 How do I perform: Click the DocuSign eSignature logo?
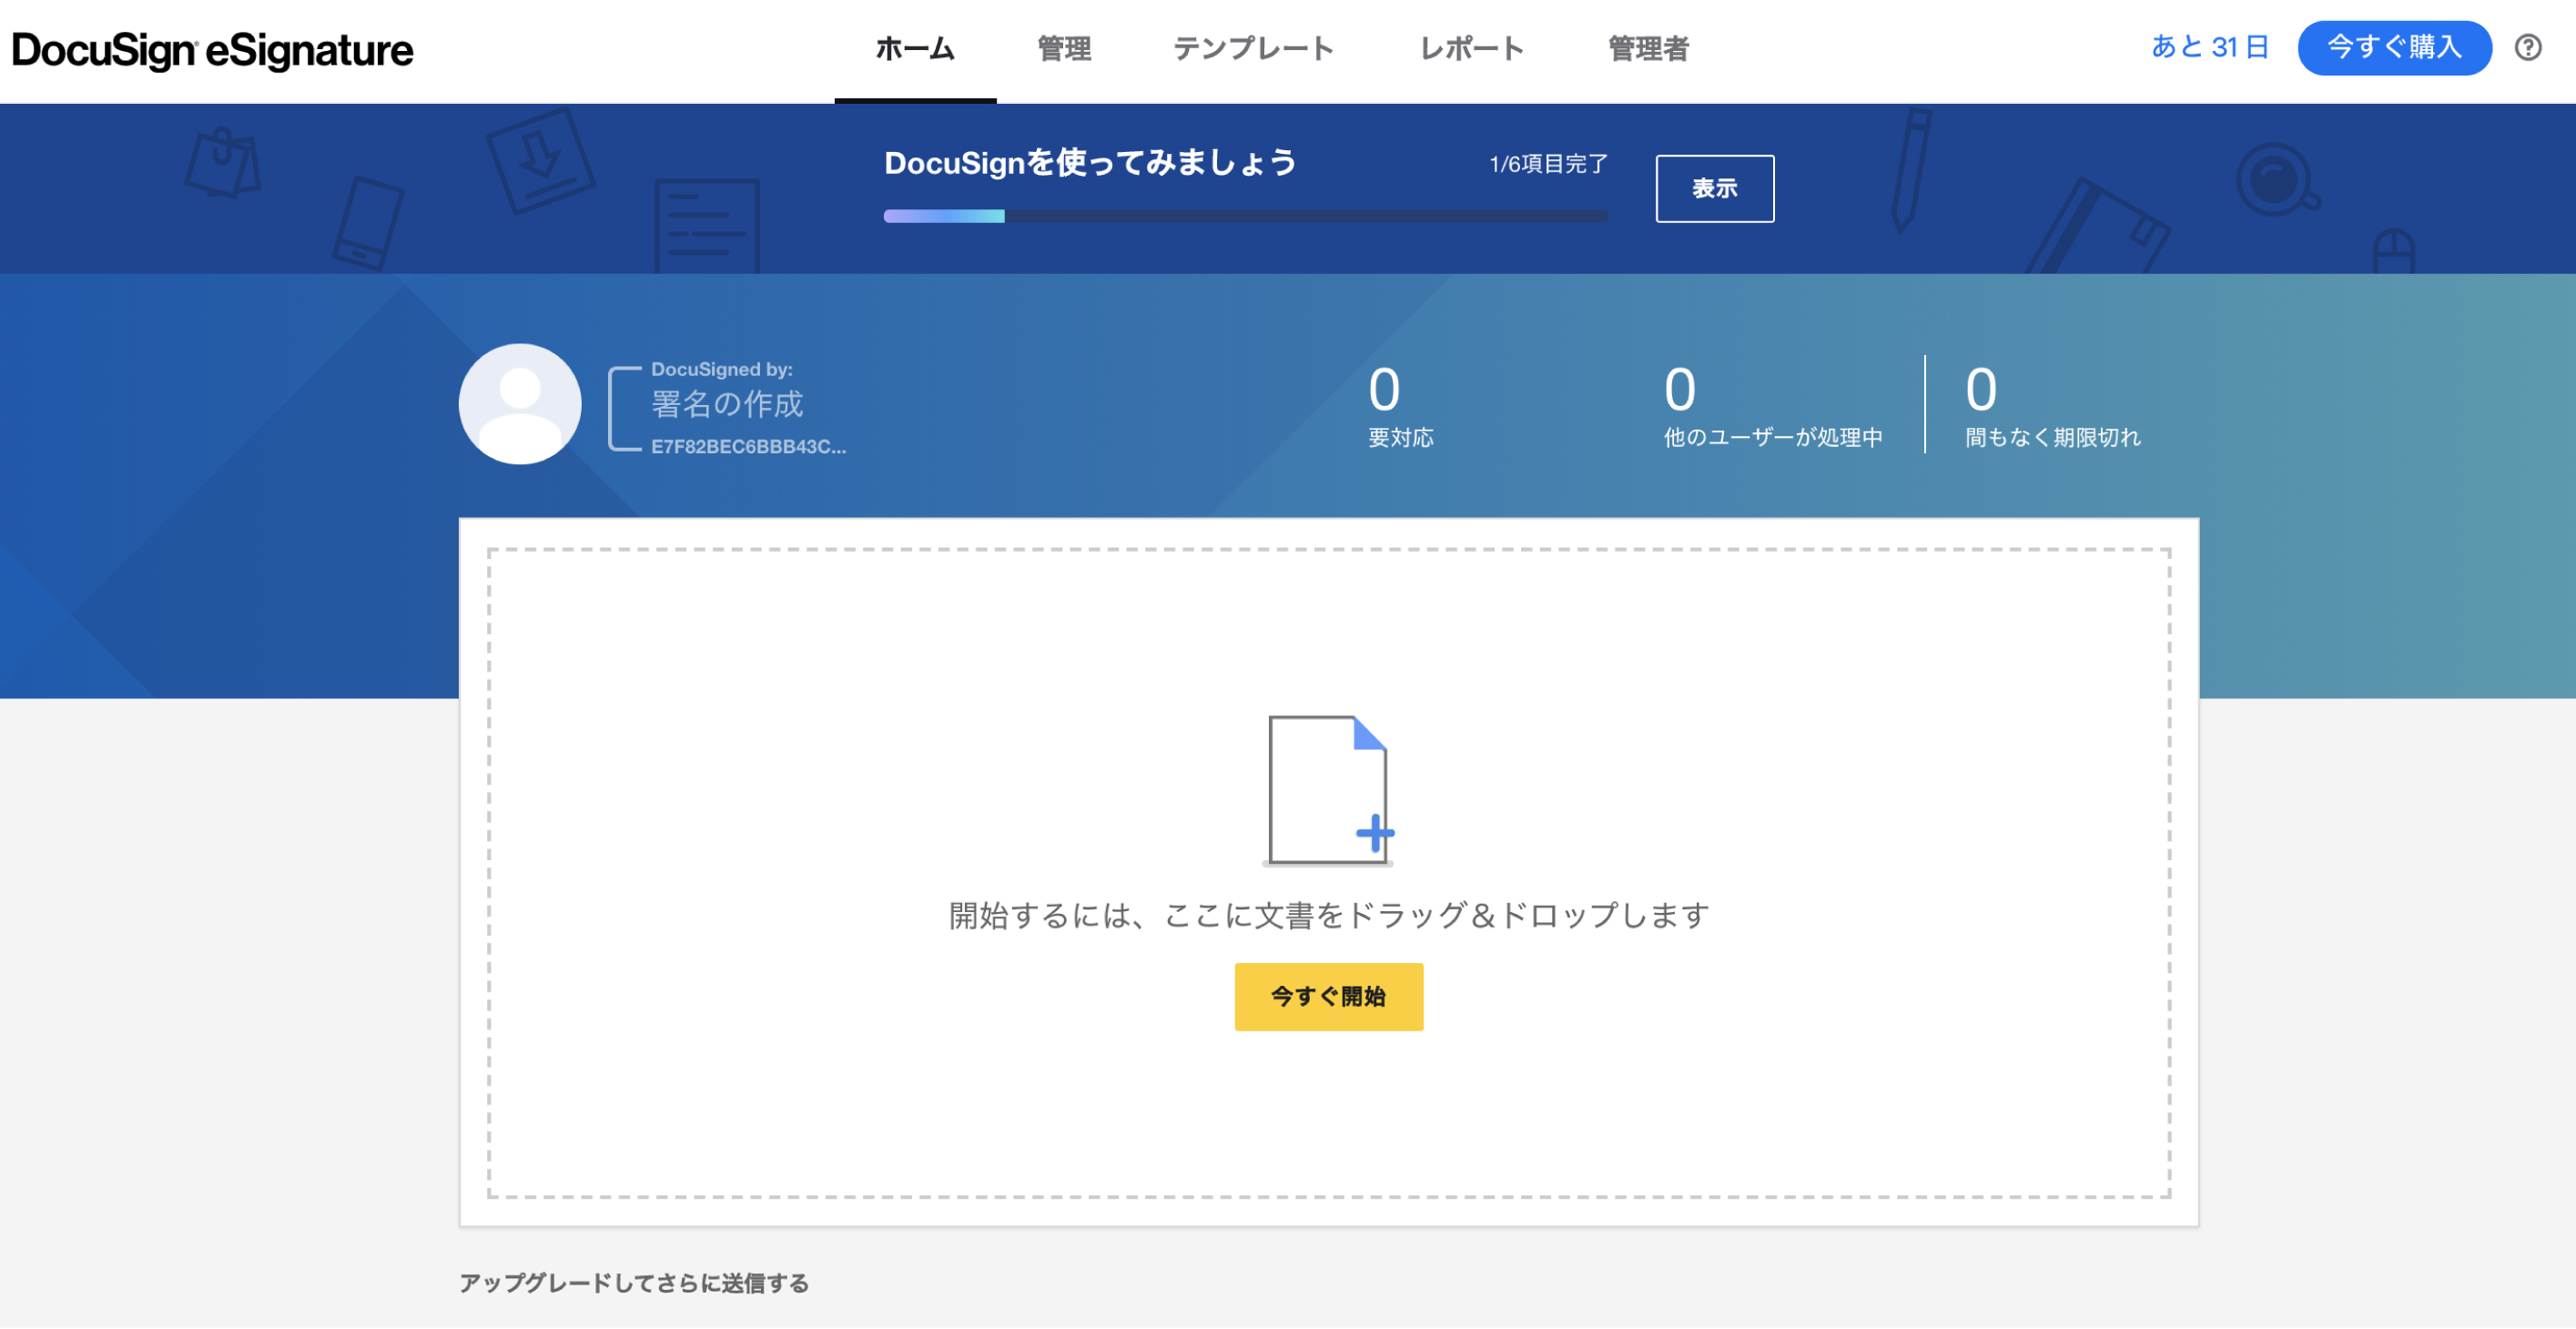[212, 50]
